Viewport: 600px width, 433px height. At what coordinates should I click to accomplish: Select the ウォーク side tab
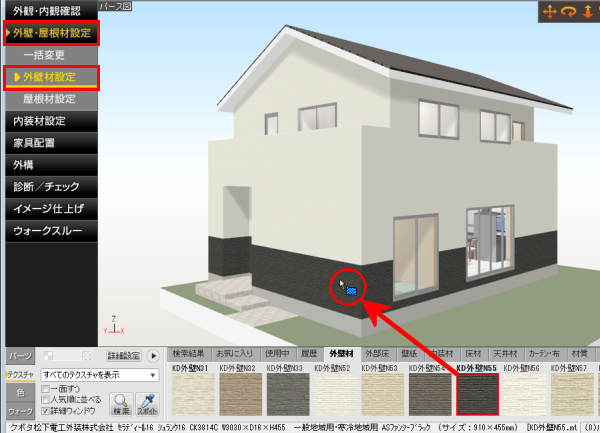pos(21,412)
